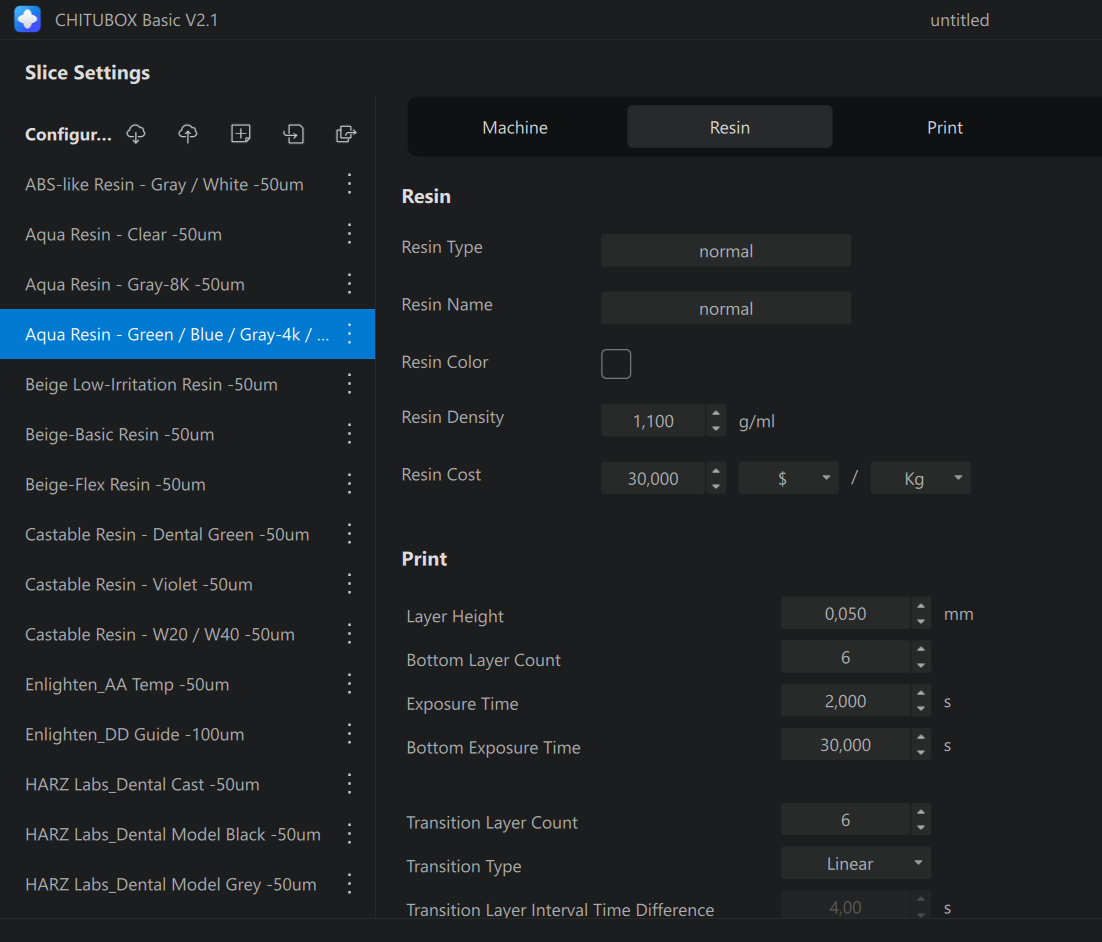Decrease Exposure Time with down arrow
This screenshot has height=942, width=1102.
[x=921, y=709]
